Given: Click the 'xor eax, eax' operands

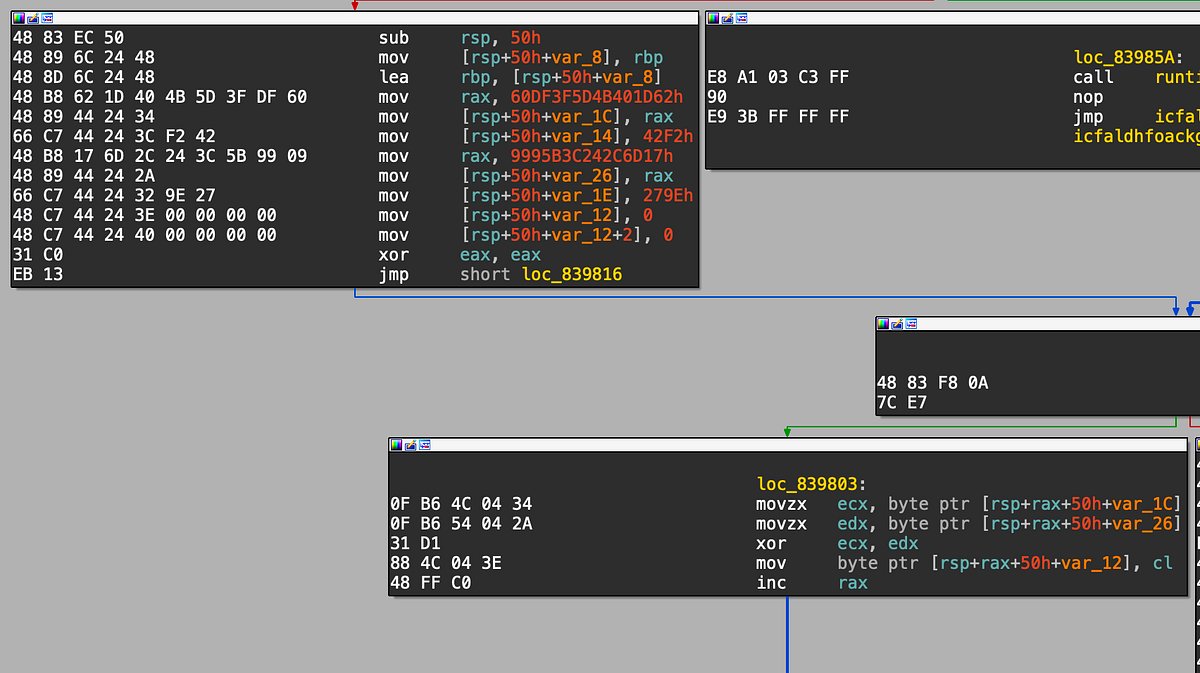Looking at the screenshot, I should 501,255.
